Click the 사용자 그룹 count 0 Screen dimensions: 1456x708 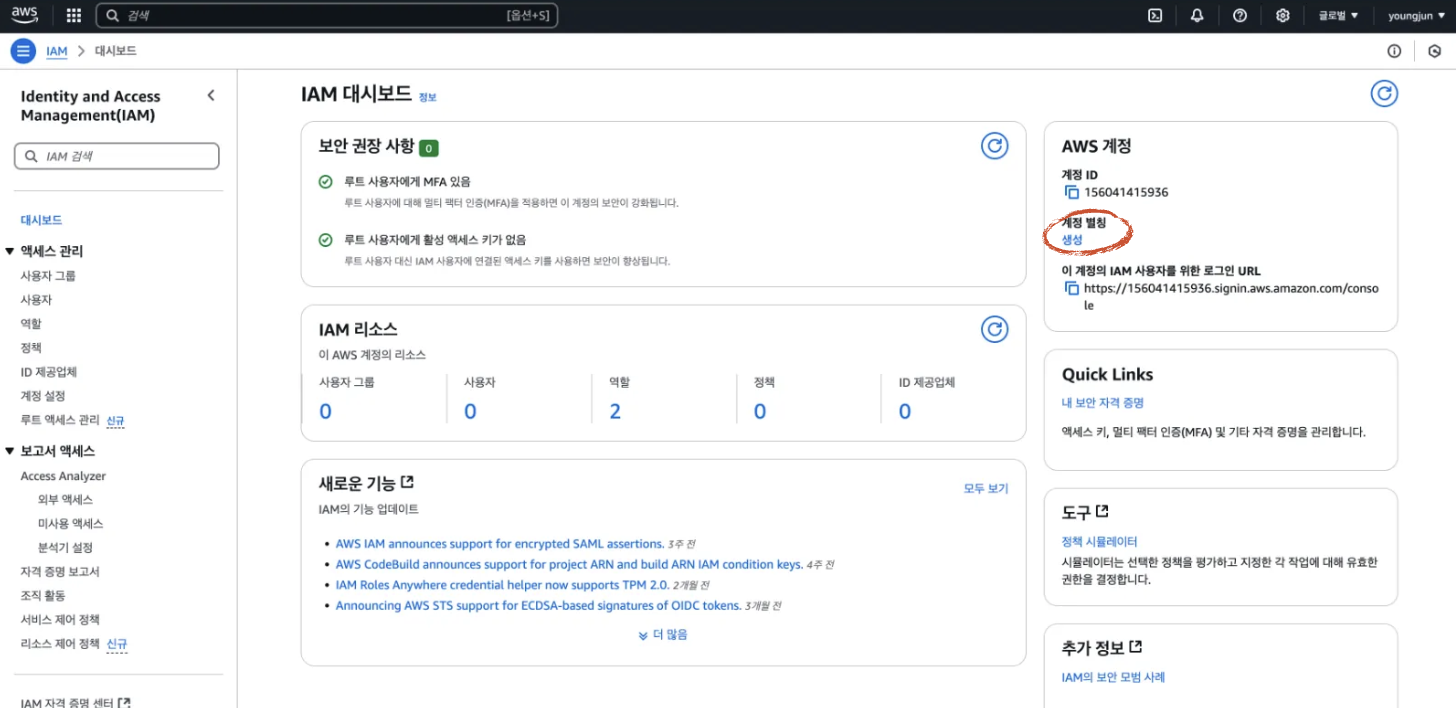[x=325, y=411]
